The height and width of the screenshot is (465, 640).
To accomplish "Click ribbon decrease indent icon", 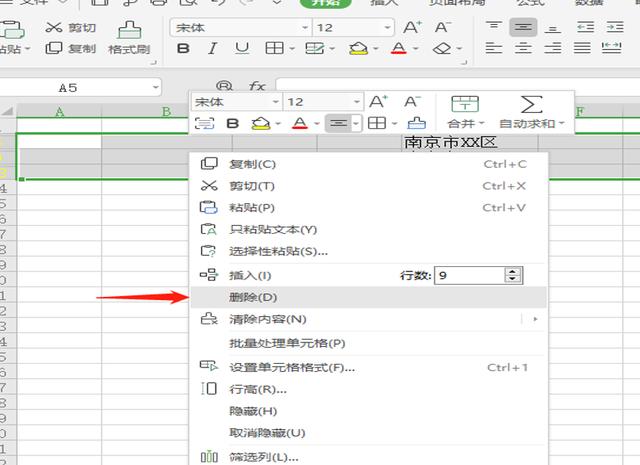I will click(x=585, y=27).
